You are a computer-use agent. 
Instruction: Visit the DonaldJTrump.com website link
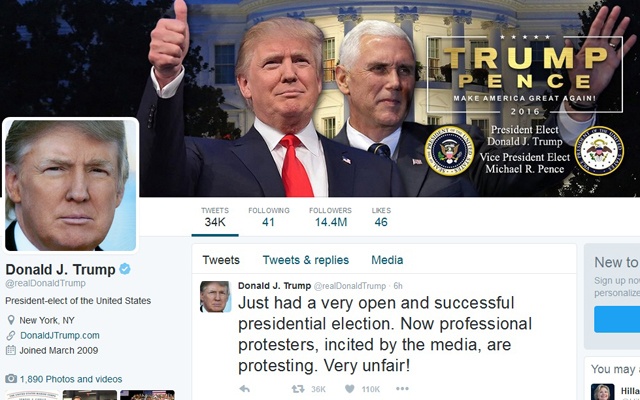60,336
